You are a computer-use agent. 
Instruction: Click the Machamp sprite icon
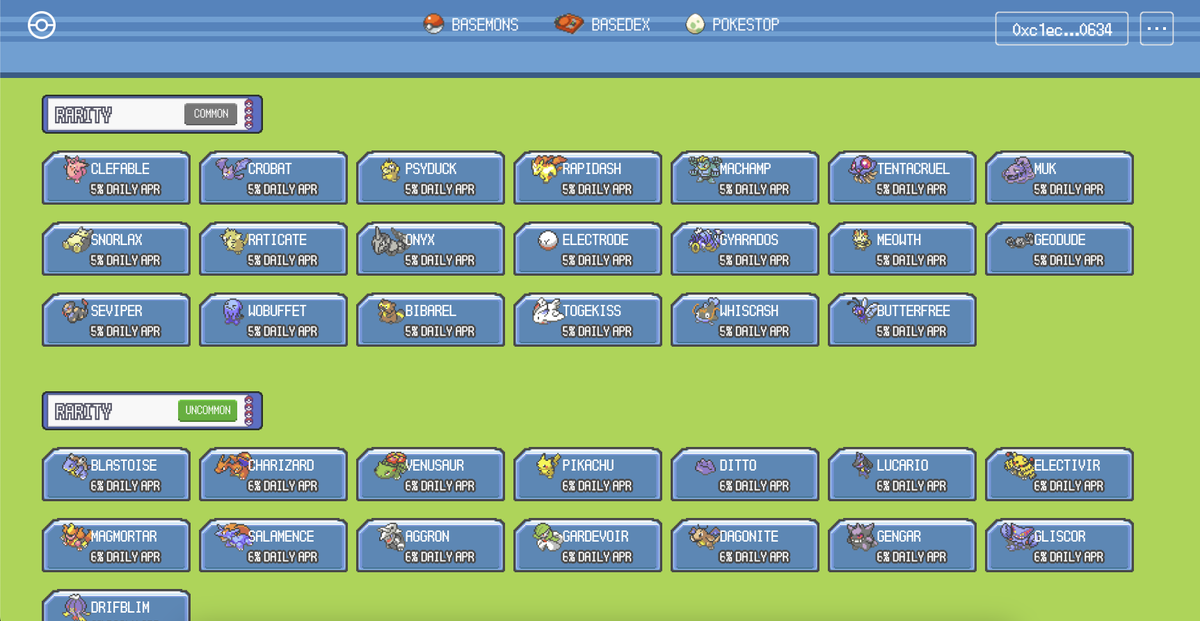pos(703,170)
